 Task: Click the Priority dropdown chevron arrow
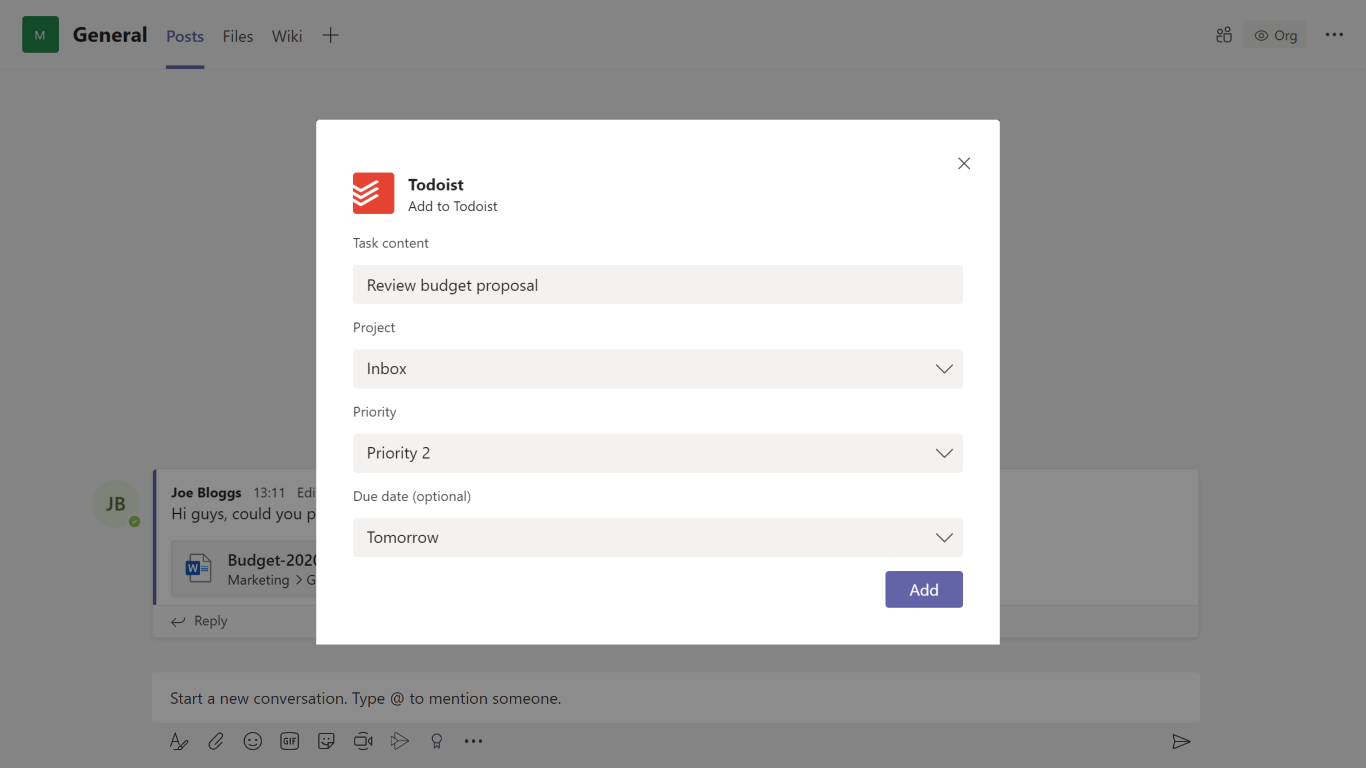click(944, 453)
